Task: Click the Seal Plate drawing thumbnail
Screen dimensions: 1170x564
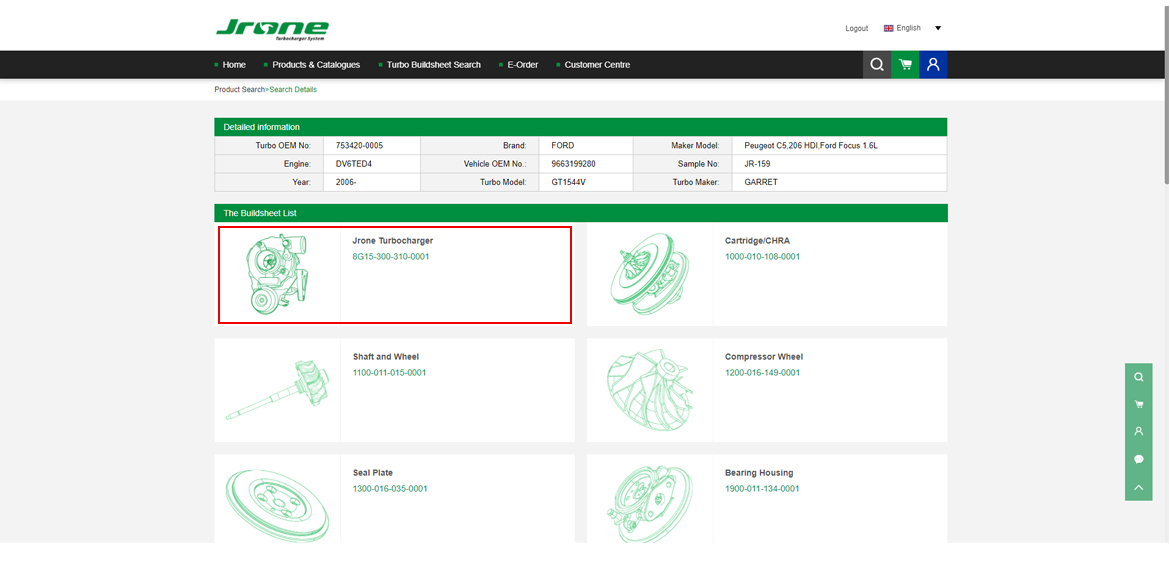Action: coord(277,506)
